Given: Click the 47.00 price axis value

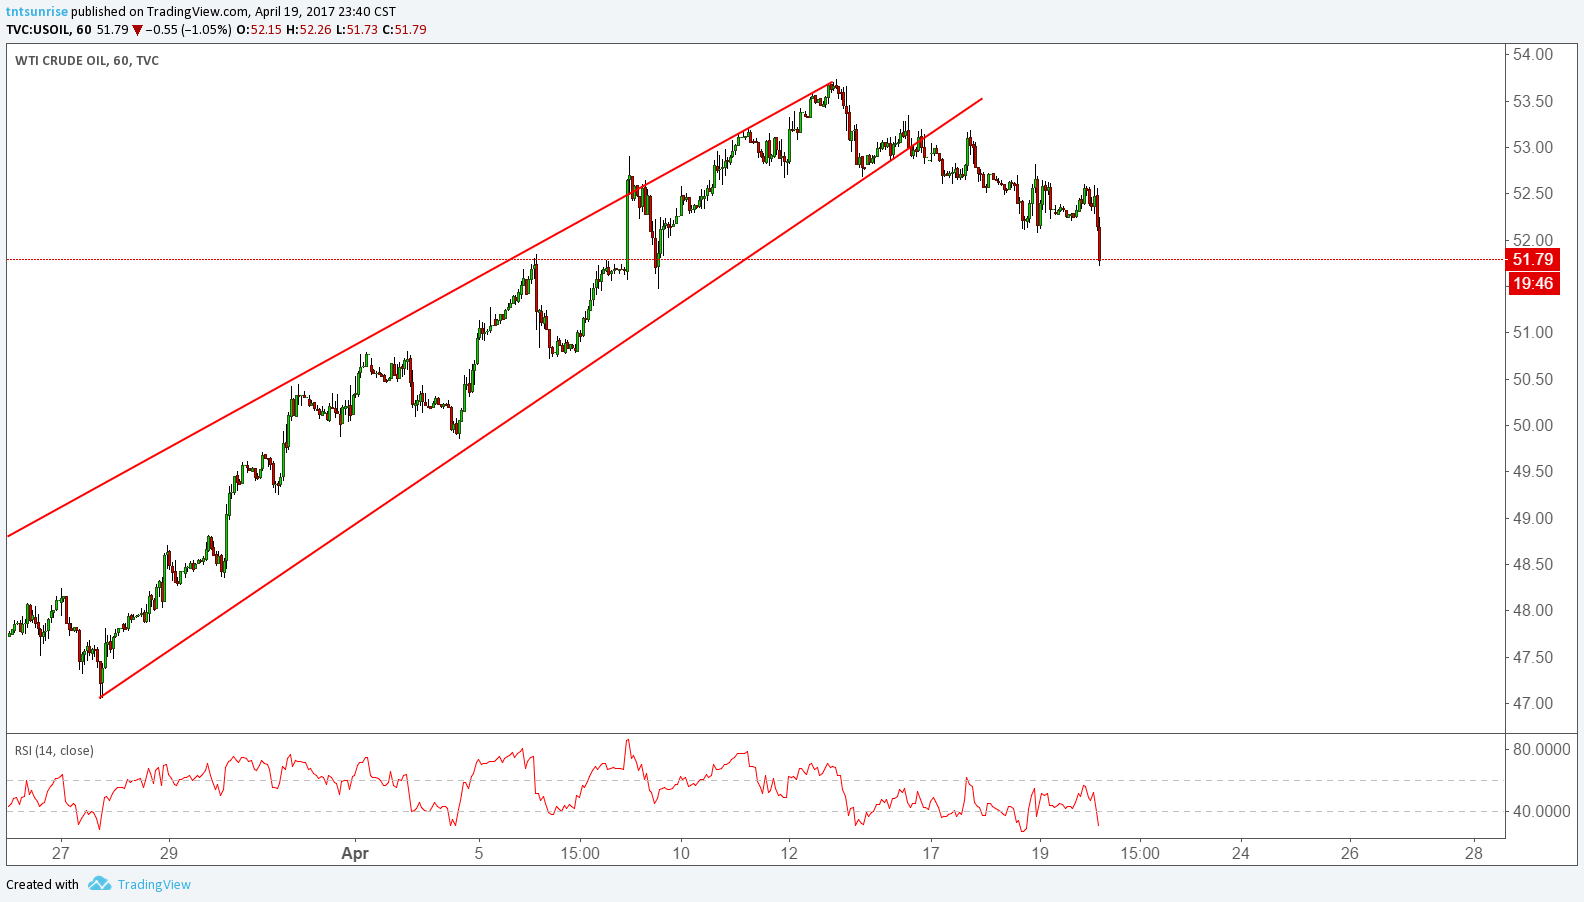Looking at the screenshot, I should 1533,703.
